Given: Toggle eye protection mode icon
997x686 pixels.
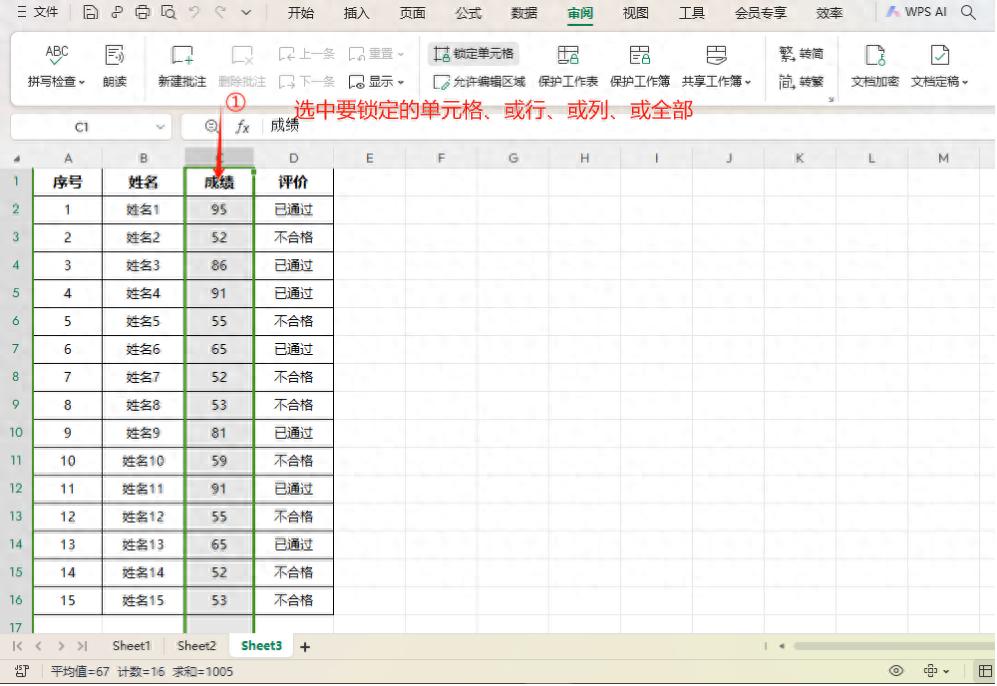Looking at the screenshot, I should (896, 671).
